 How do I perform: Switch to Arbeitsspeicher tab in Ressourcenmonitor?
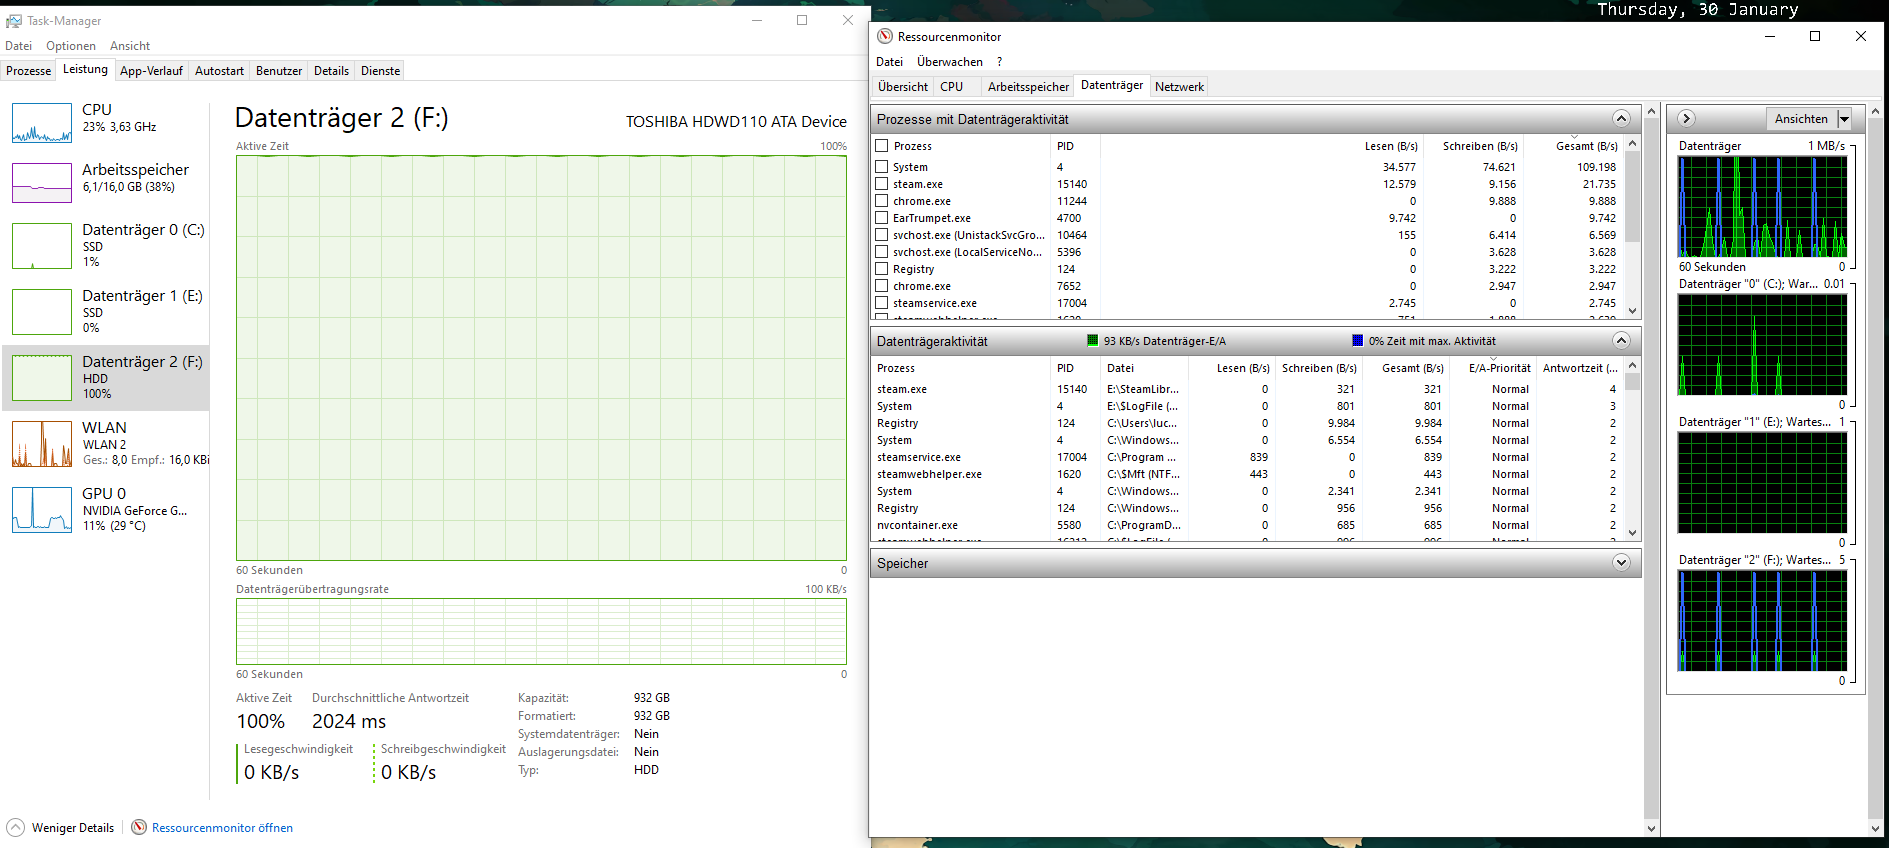pyautogui.click(x=1028, y=86)
